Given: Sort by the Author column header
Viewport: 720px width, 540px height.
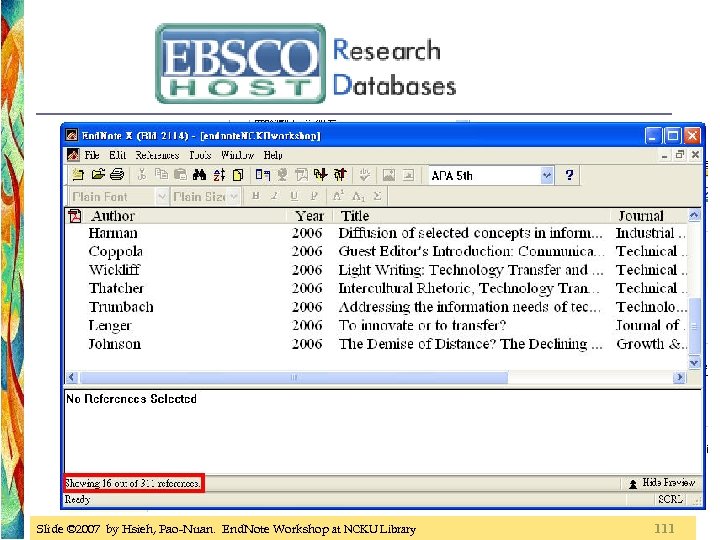Looking at the screenshot, I should (x=186, y=216).
